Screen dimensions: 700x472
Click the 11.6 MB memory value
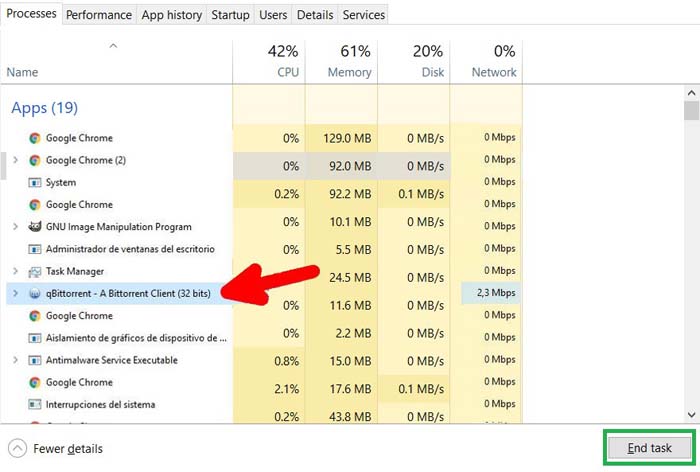[x=350, y=305]
